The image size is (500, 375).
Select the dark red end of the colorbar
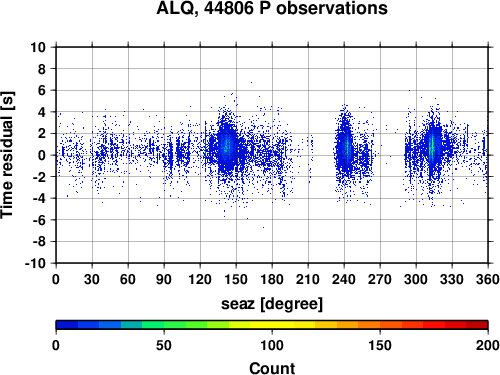(x=477, y=325)
